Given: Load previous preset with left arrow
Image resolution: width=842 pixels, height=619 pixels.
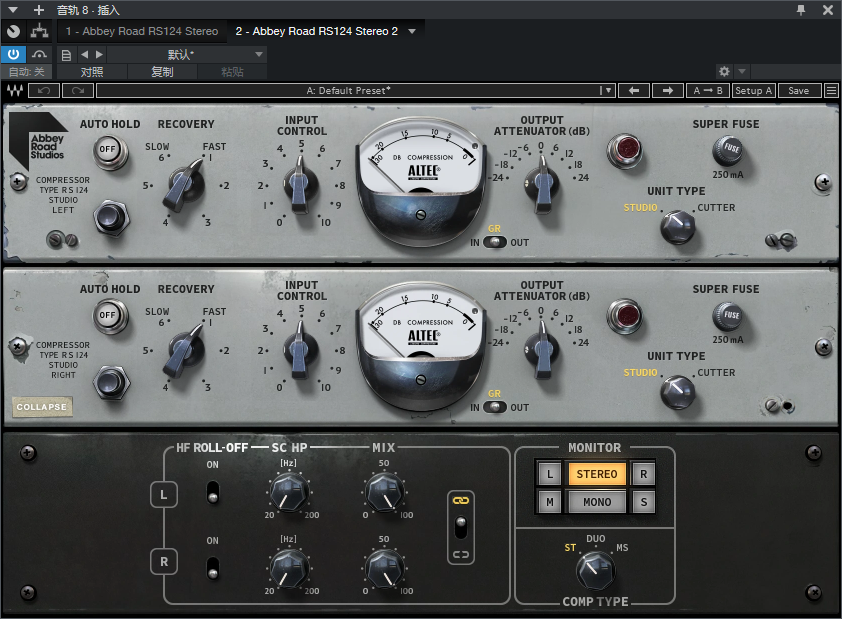Looking at the screenshot, I should click(634, 91).
